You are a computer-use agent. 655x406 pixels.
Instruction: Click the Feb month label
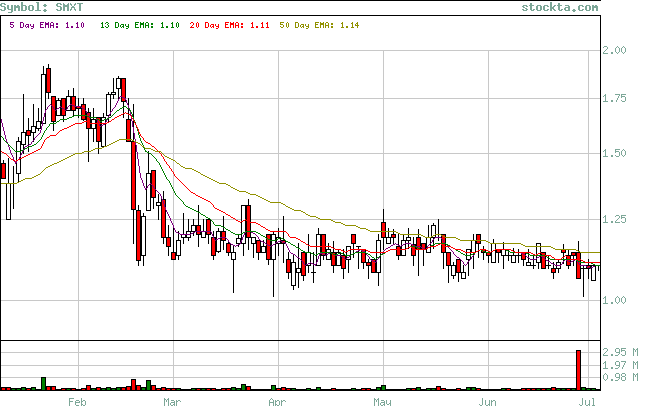77,401
